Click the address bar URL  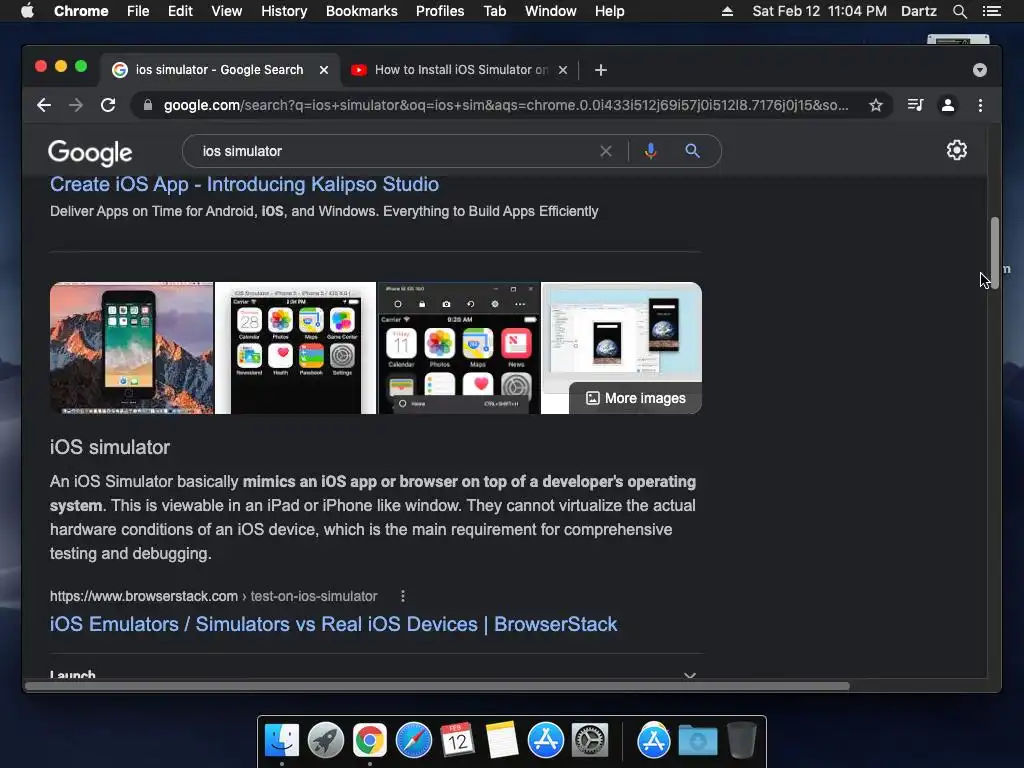coord(506,105)
